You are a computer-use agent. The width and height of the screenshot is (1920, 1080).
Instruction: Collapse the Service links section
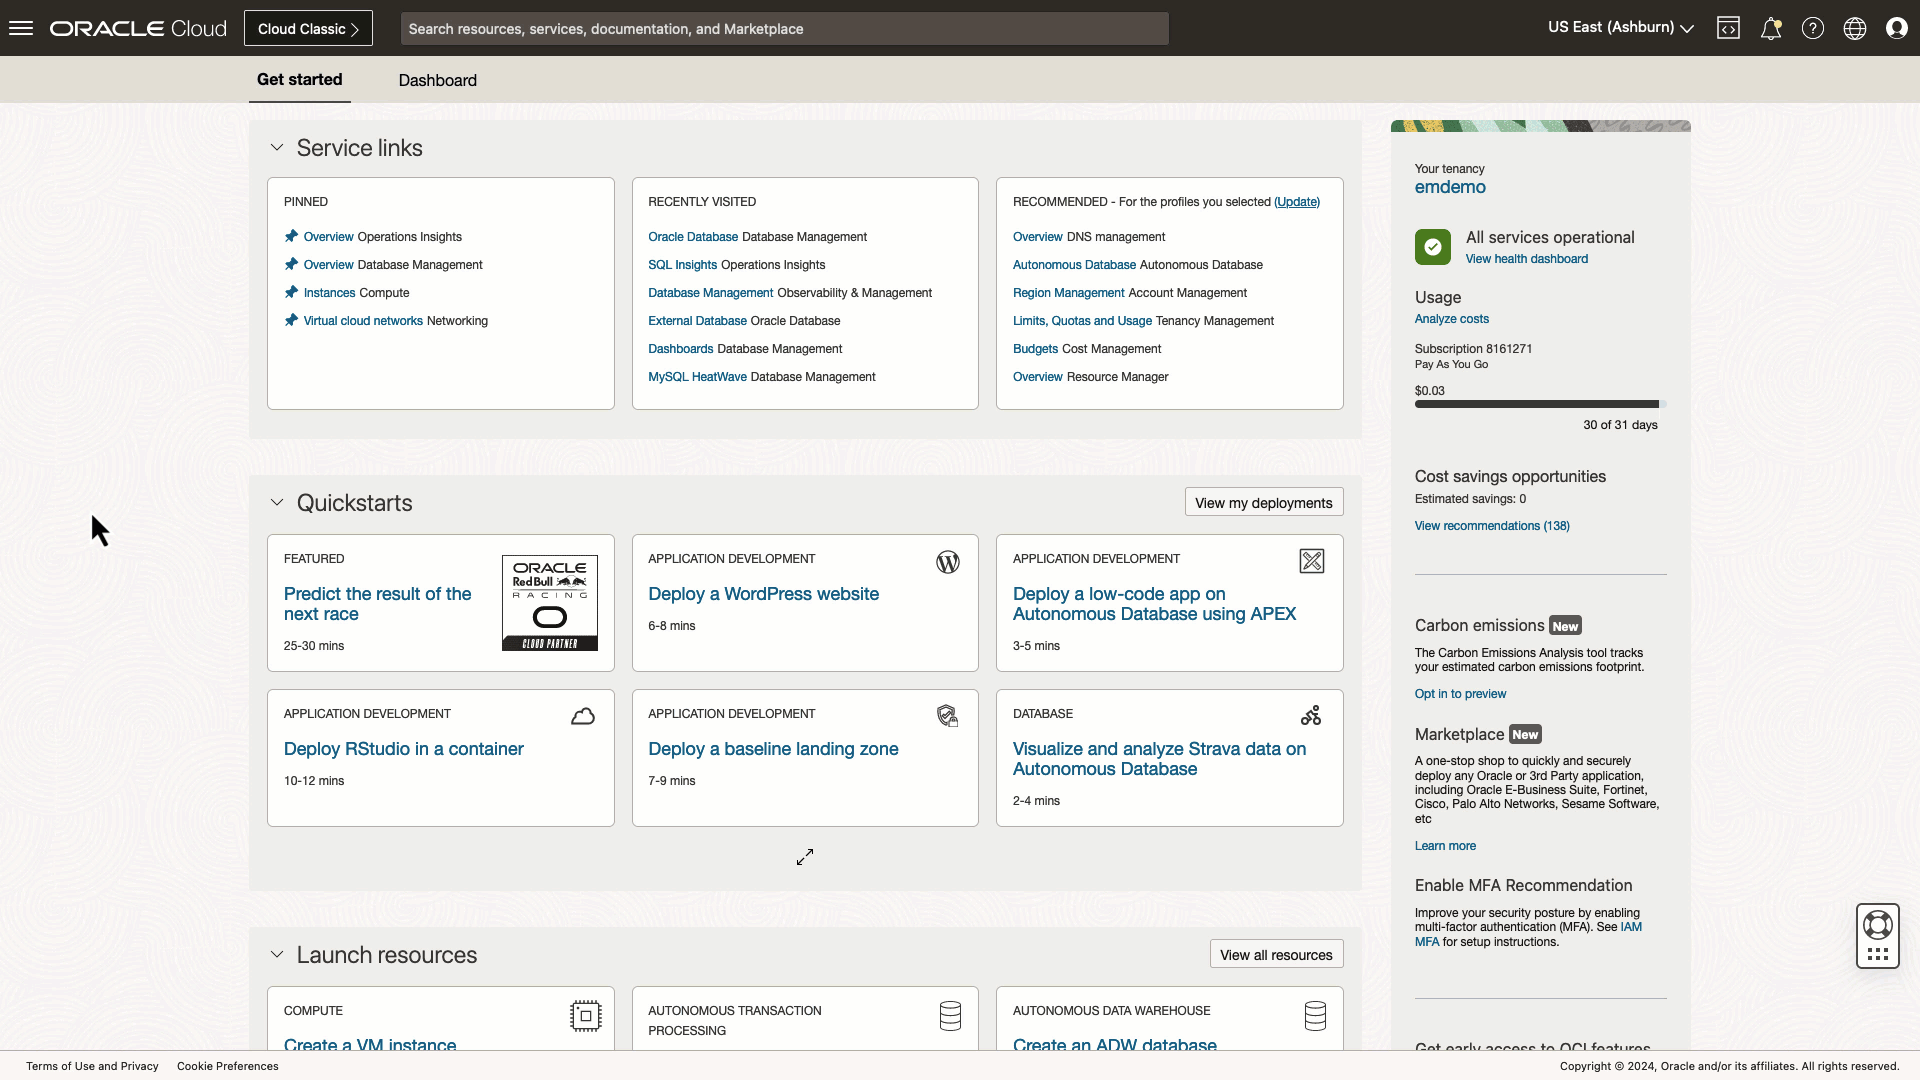(x=277, y=148)
